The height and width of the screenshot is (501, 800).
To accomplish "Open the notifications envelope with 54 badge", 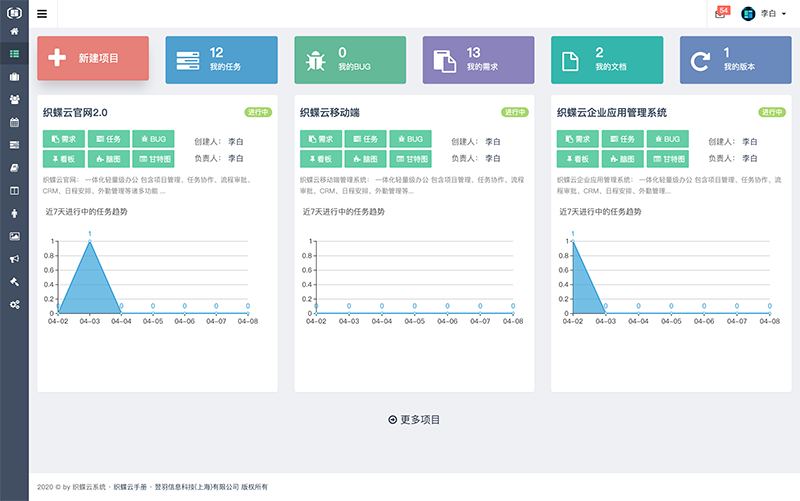I will point(720,14).
